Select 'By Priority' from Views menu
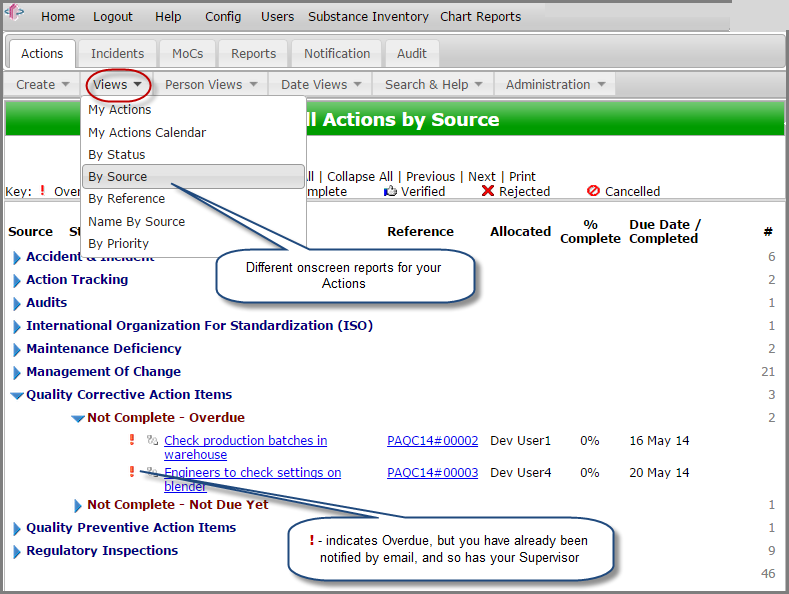Viewport: 789px width, 594px height. pyautogui.click(x=118, y=243)
